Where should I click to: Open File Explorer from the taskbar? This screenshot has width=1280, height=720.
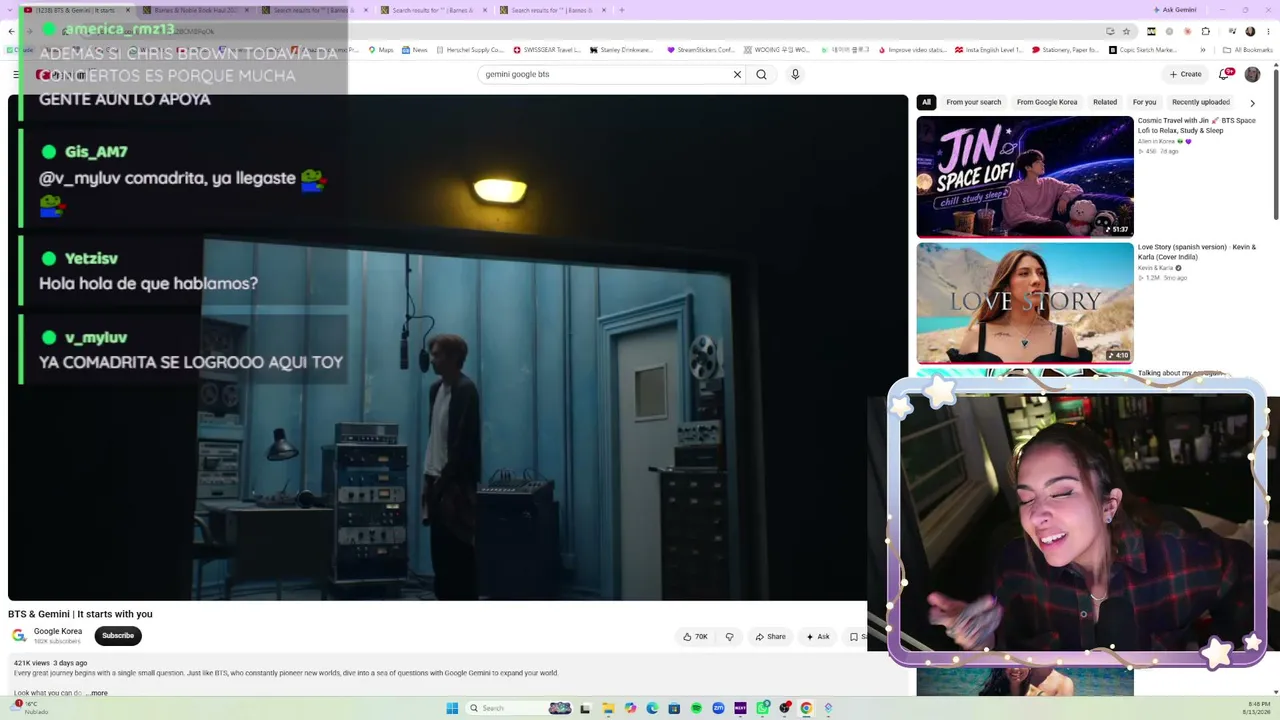[608, 708]
